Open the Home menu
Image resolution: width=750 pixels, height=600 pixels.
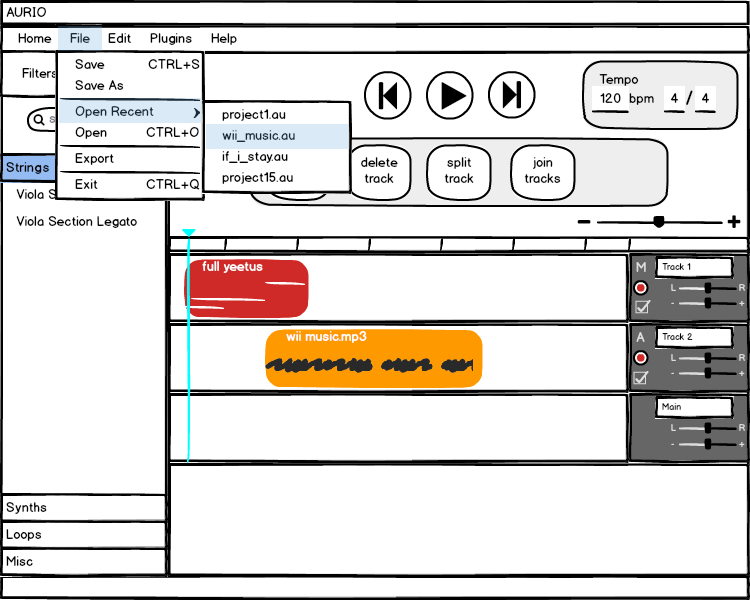click(x=34, y=38)
